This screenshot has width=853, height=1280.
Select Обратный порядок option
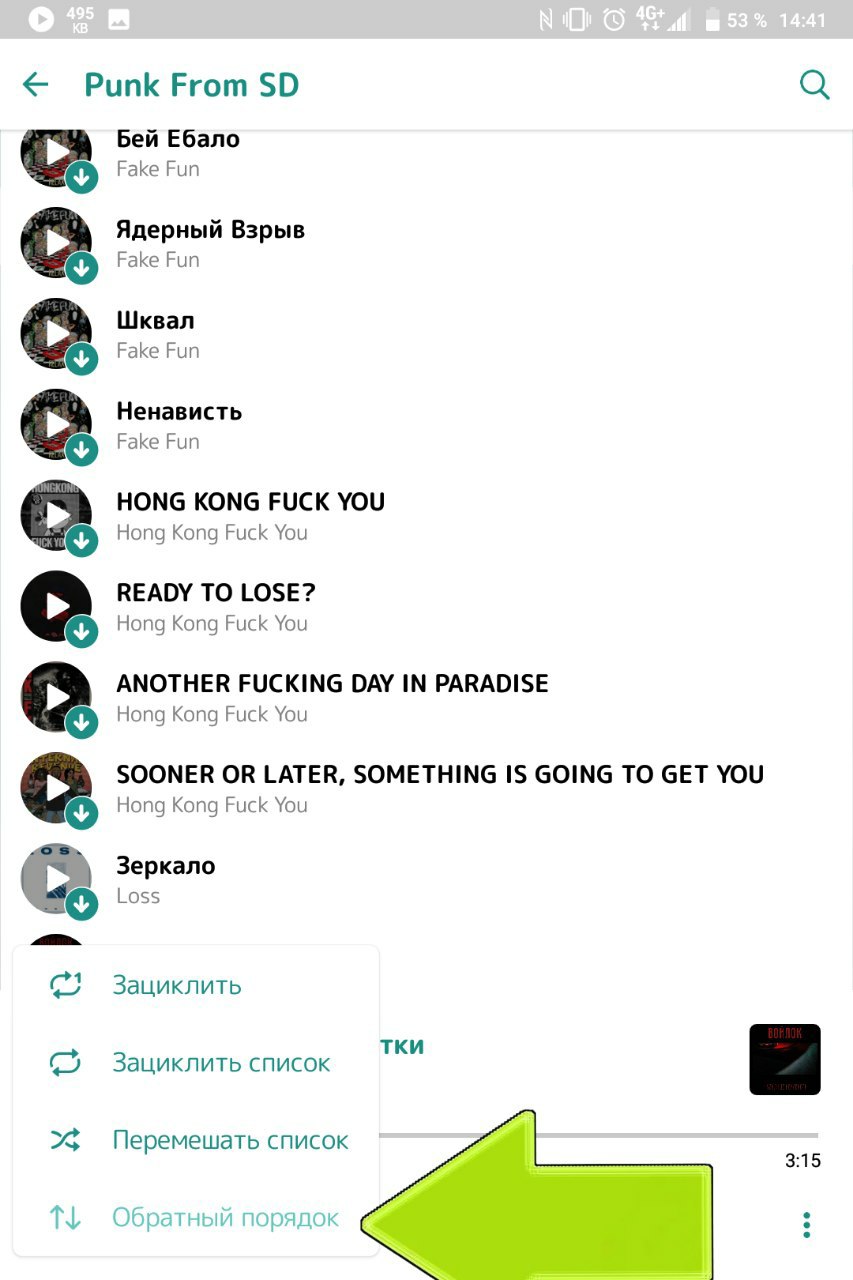point(196,1218)
